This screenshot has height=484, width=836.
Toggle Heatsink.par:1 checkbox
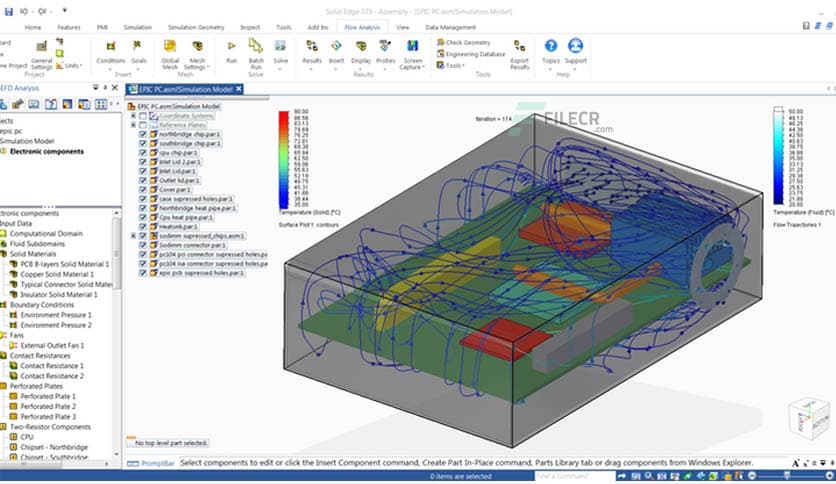pyautogui.click(x=143, y=226)
